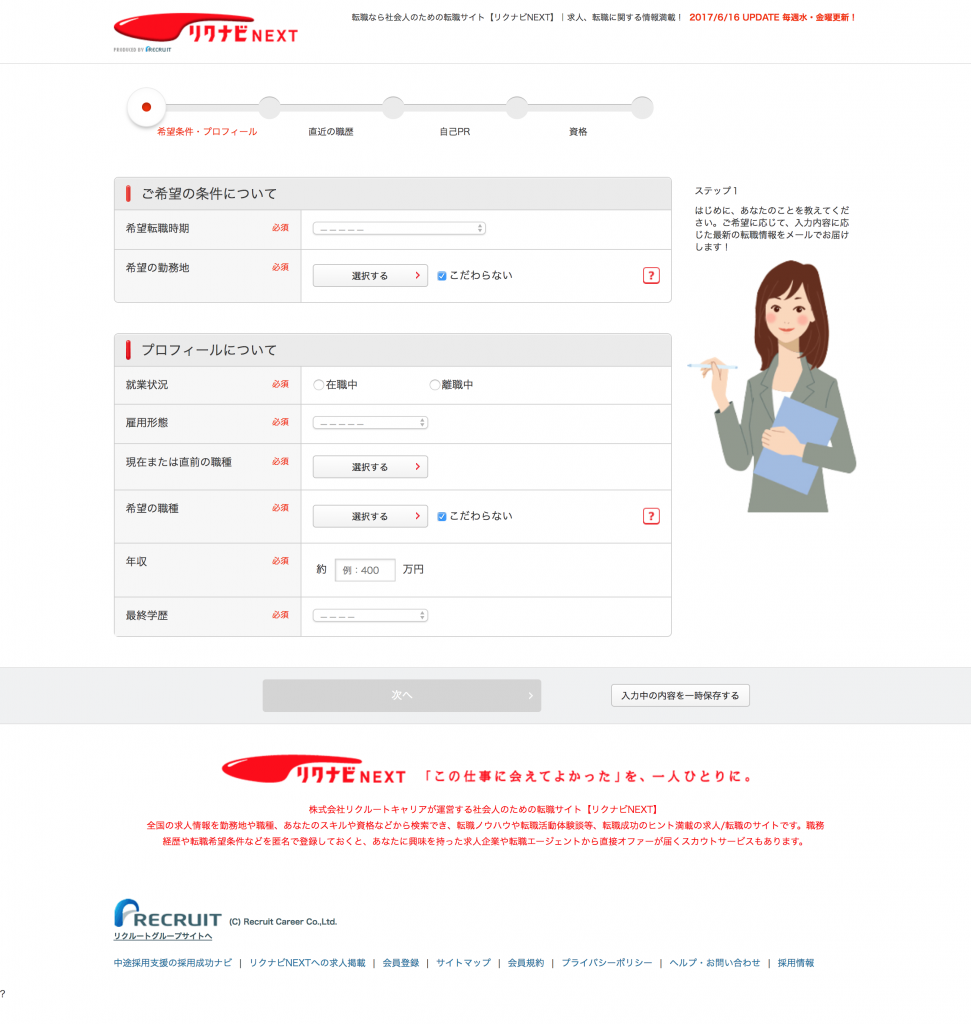Screen dimensions: 971x1024
Task: Open the 最終学歴 dropdown
Action: click(x=370, y=616)
